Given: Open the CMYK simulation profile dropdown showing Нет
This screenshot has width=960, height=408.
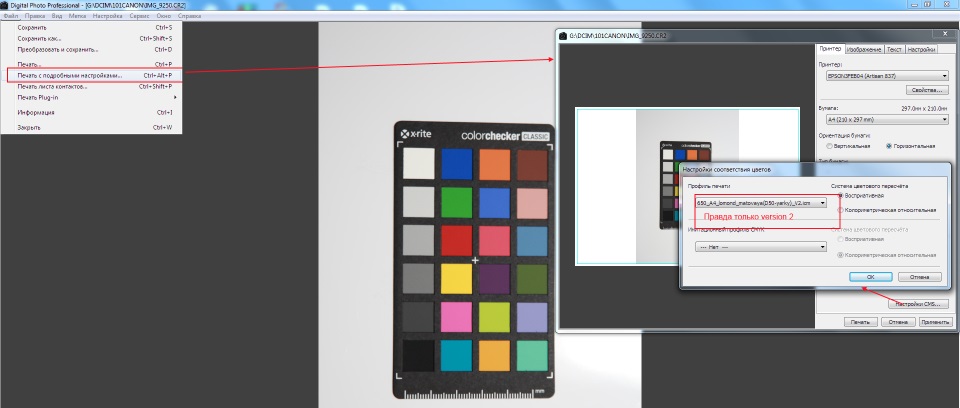Looking at the screenshot, I should 760,247.
